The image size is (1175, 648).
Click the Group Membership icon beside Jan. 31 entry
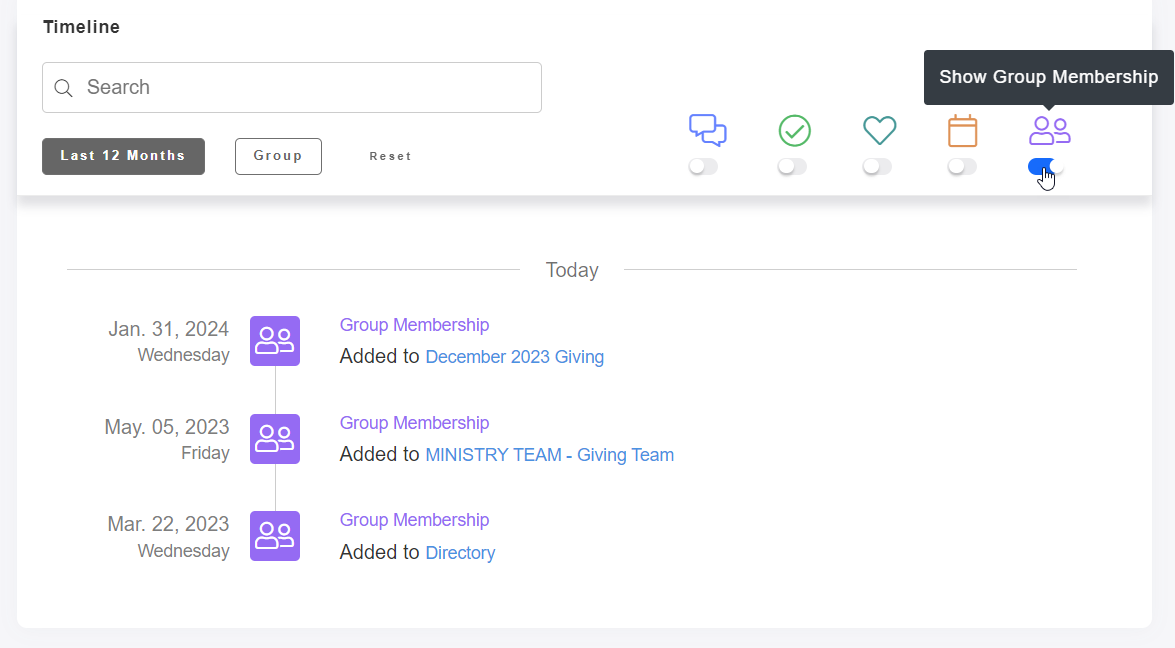[x=275, y=341]
